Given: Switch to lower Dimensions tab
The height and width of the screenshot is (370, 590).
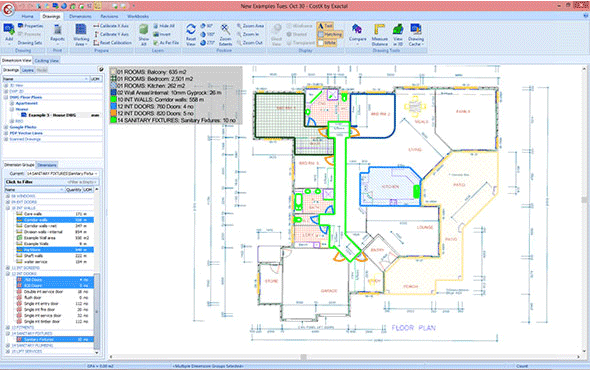Looking at the screenshot, I should tap(47, 165).
